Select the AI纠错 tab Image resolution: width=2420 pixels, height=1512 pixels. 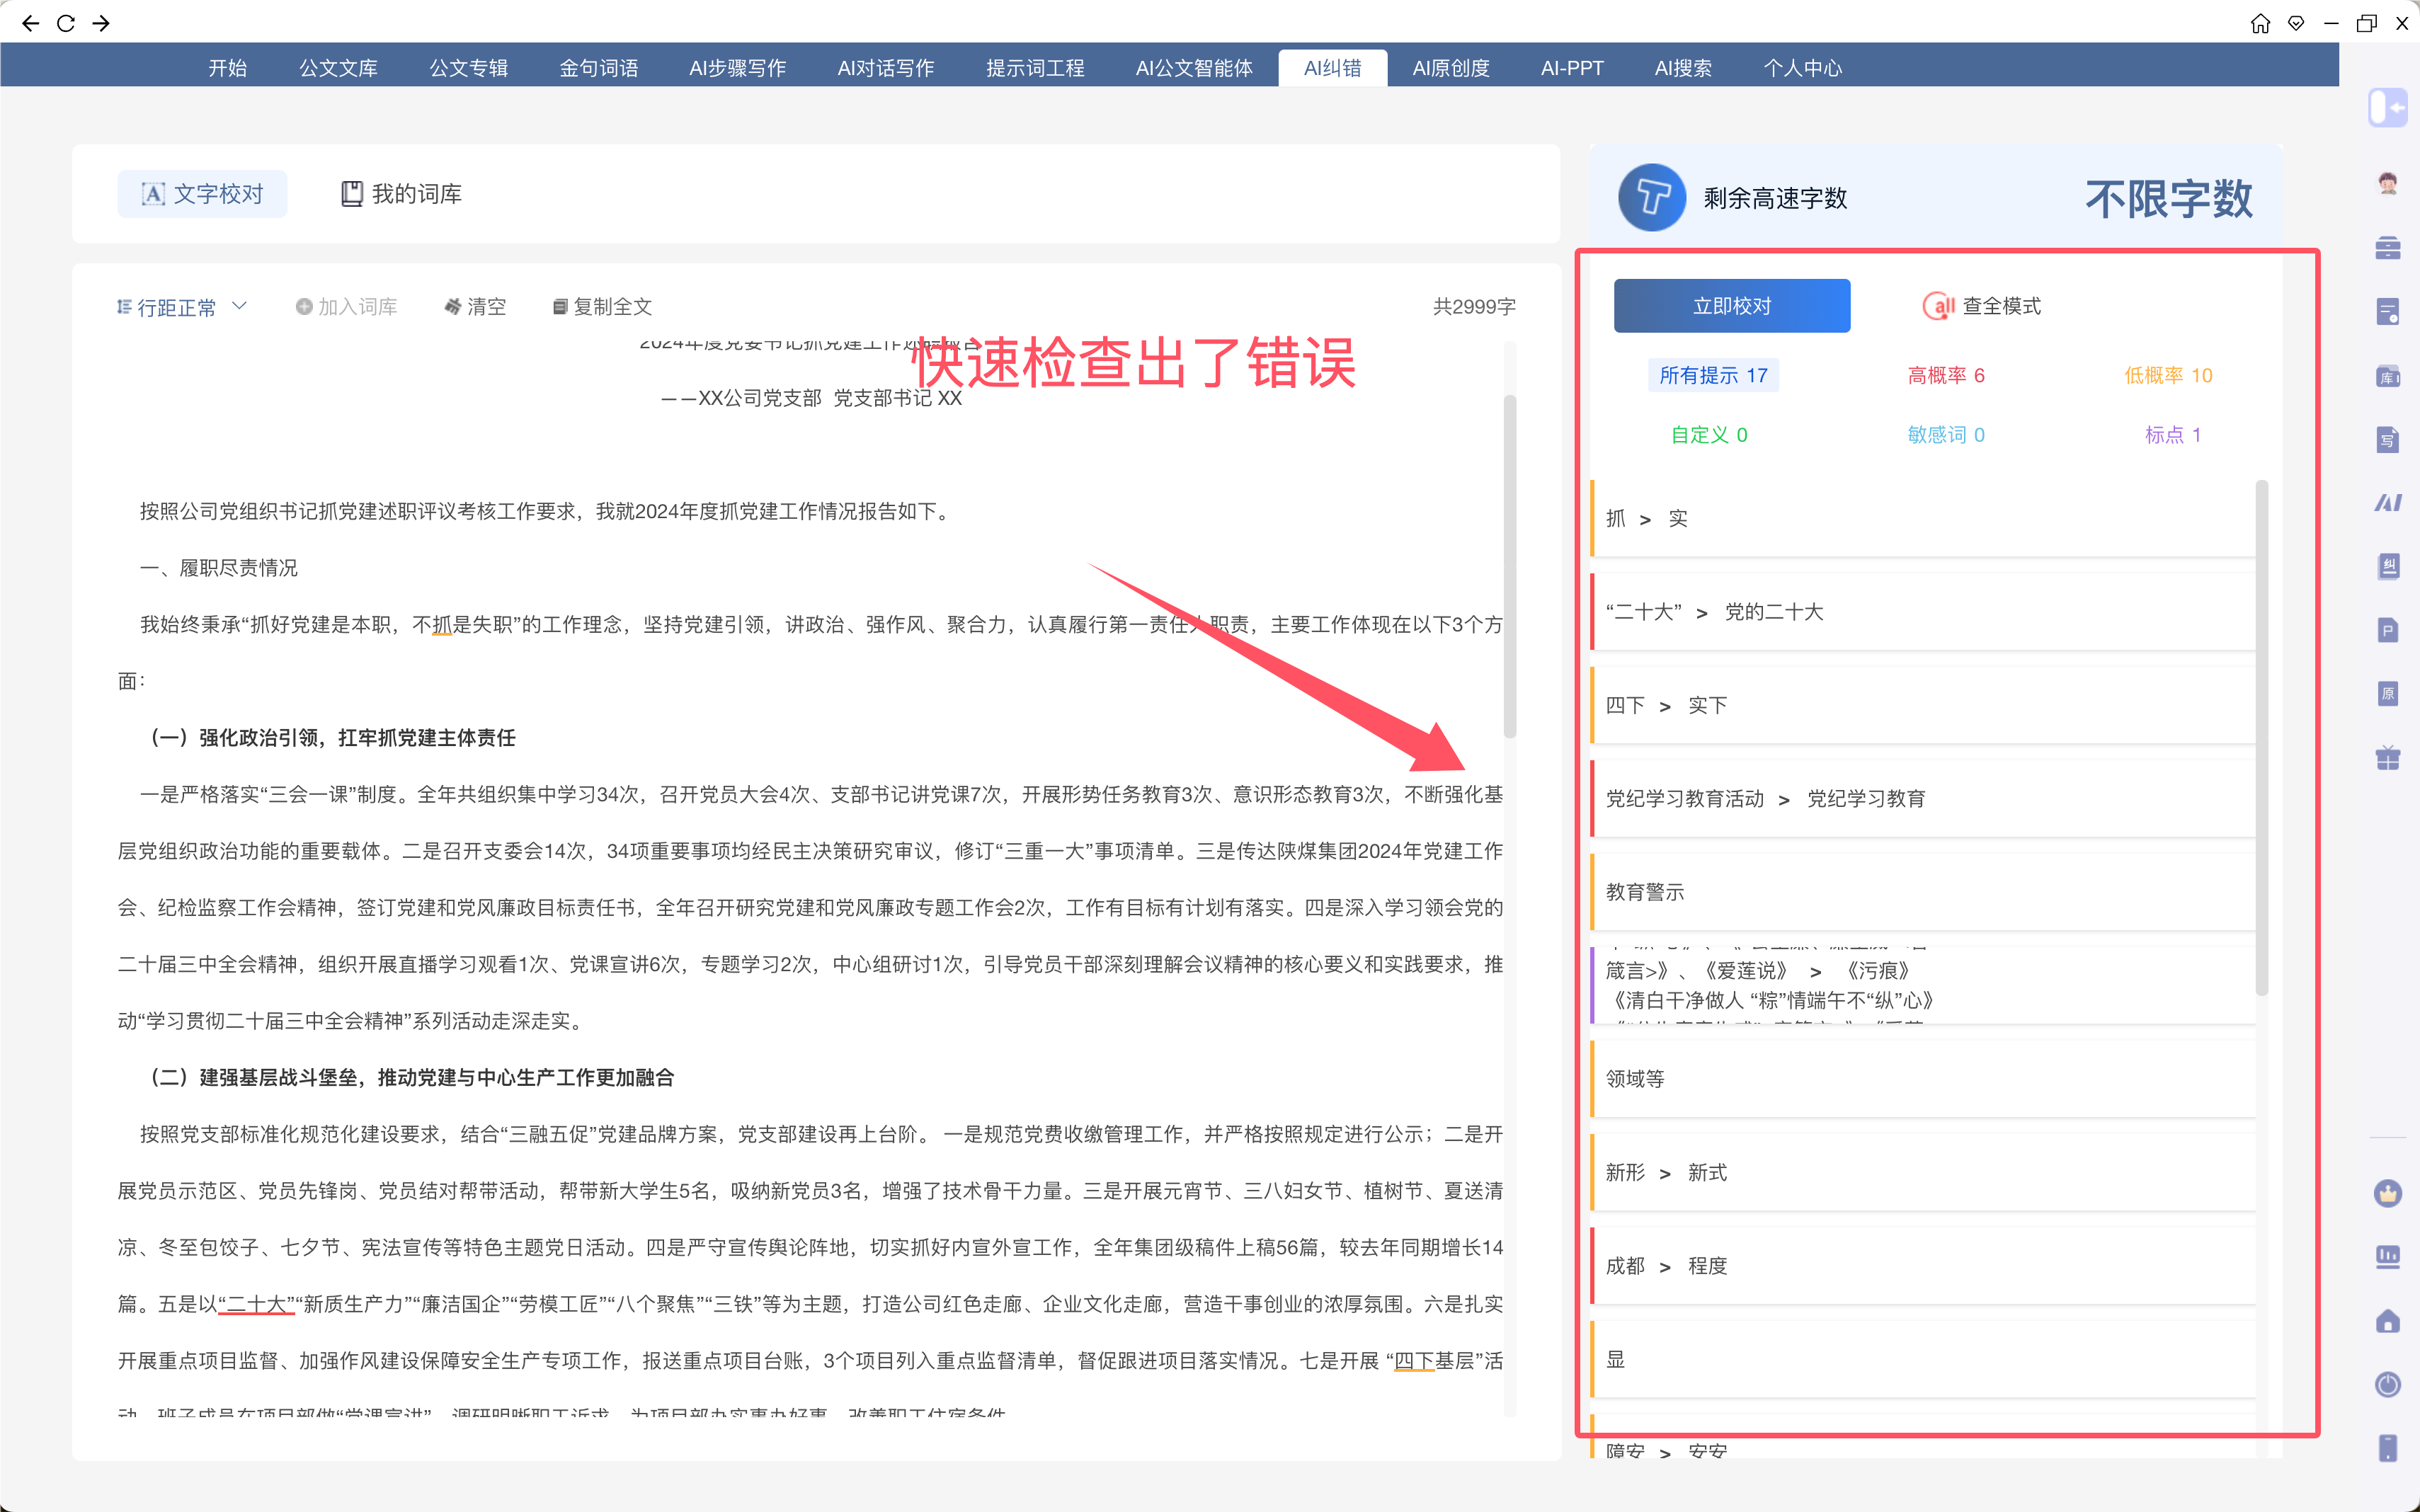1333,68
